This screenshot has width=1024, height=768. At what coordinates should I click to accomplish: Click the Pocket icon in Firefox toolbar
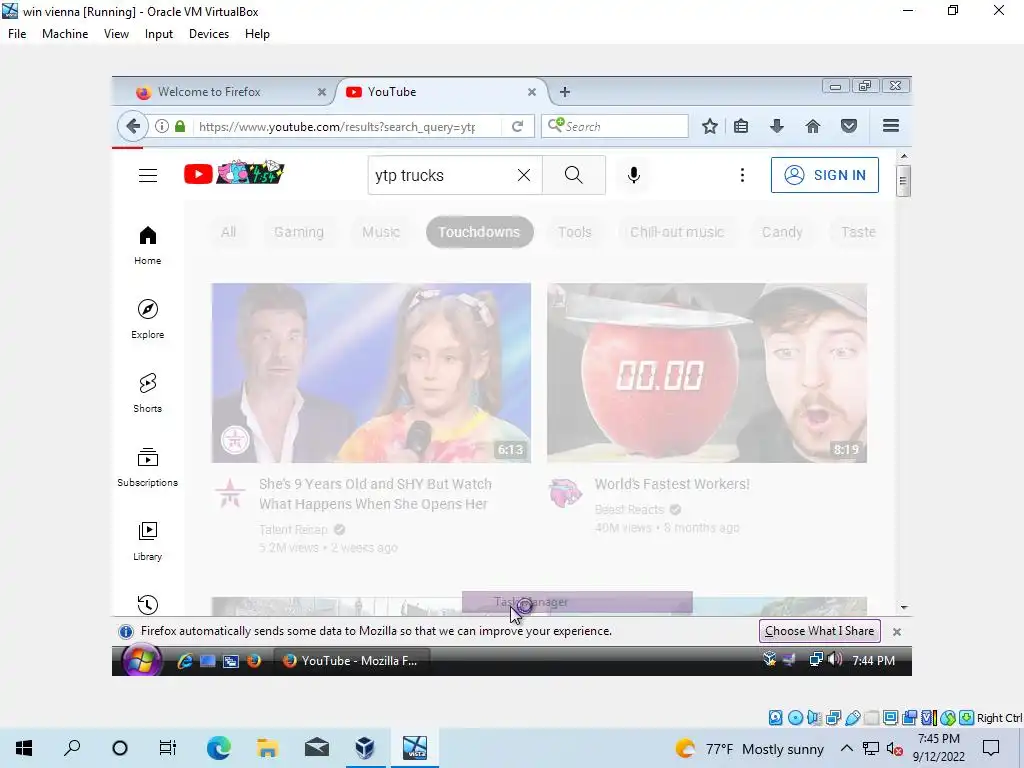click(x=848, y=126)
